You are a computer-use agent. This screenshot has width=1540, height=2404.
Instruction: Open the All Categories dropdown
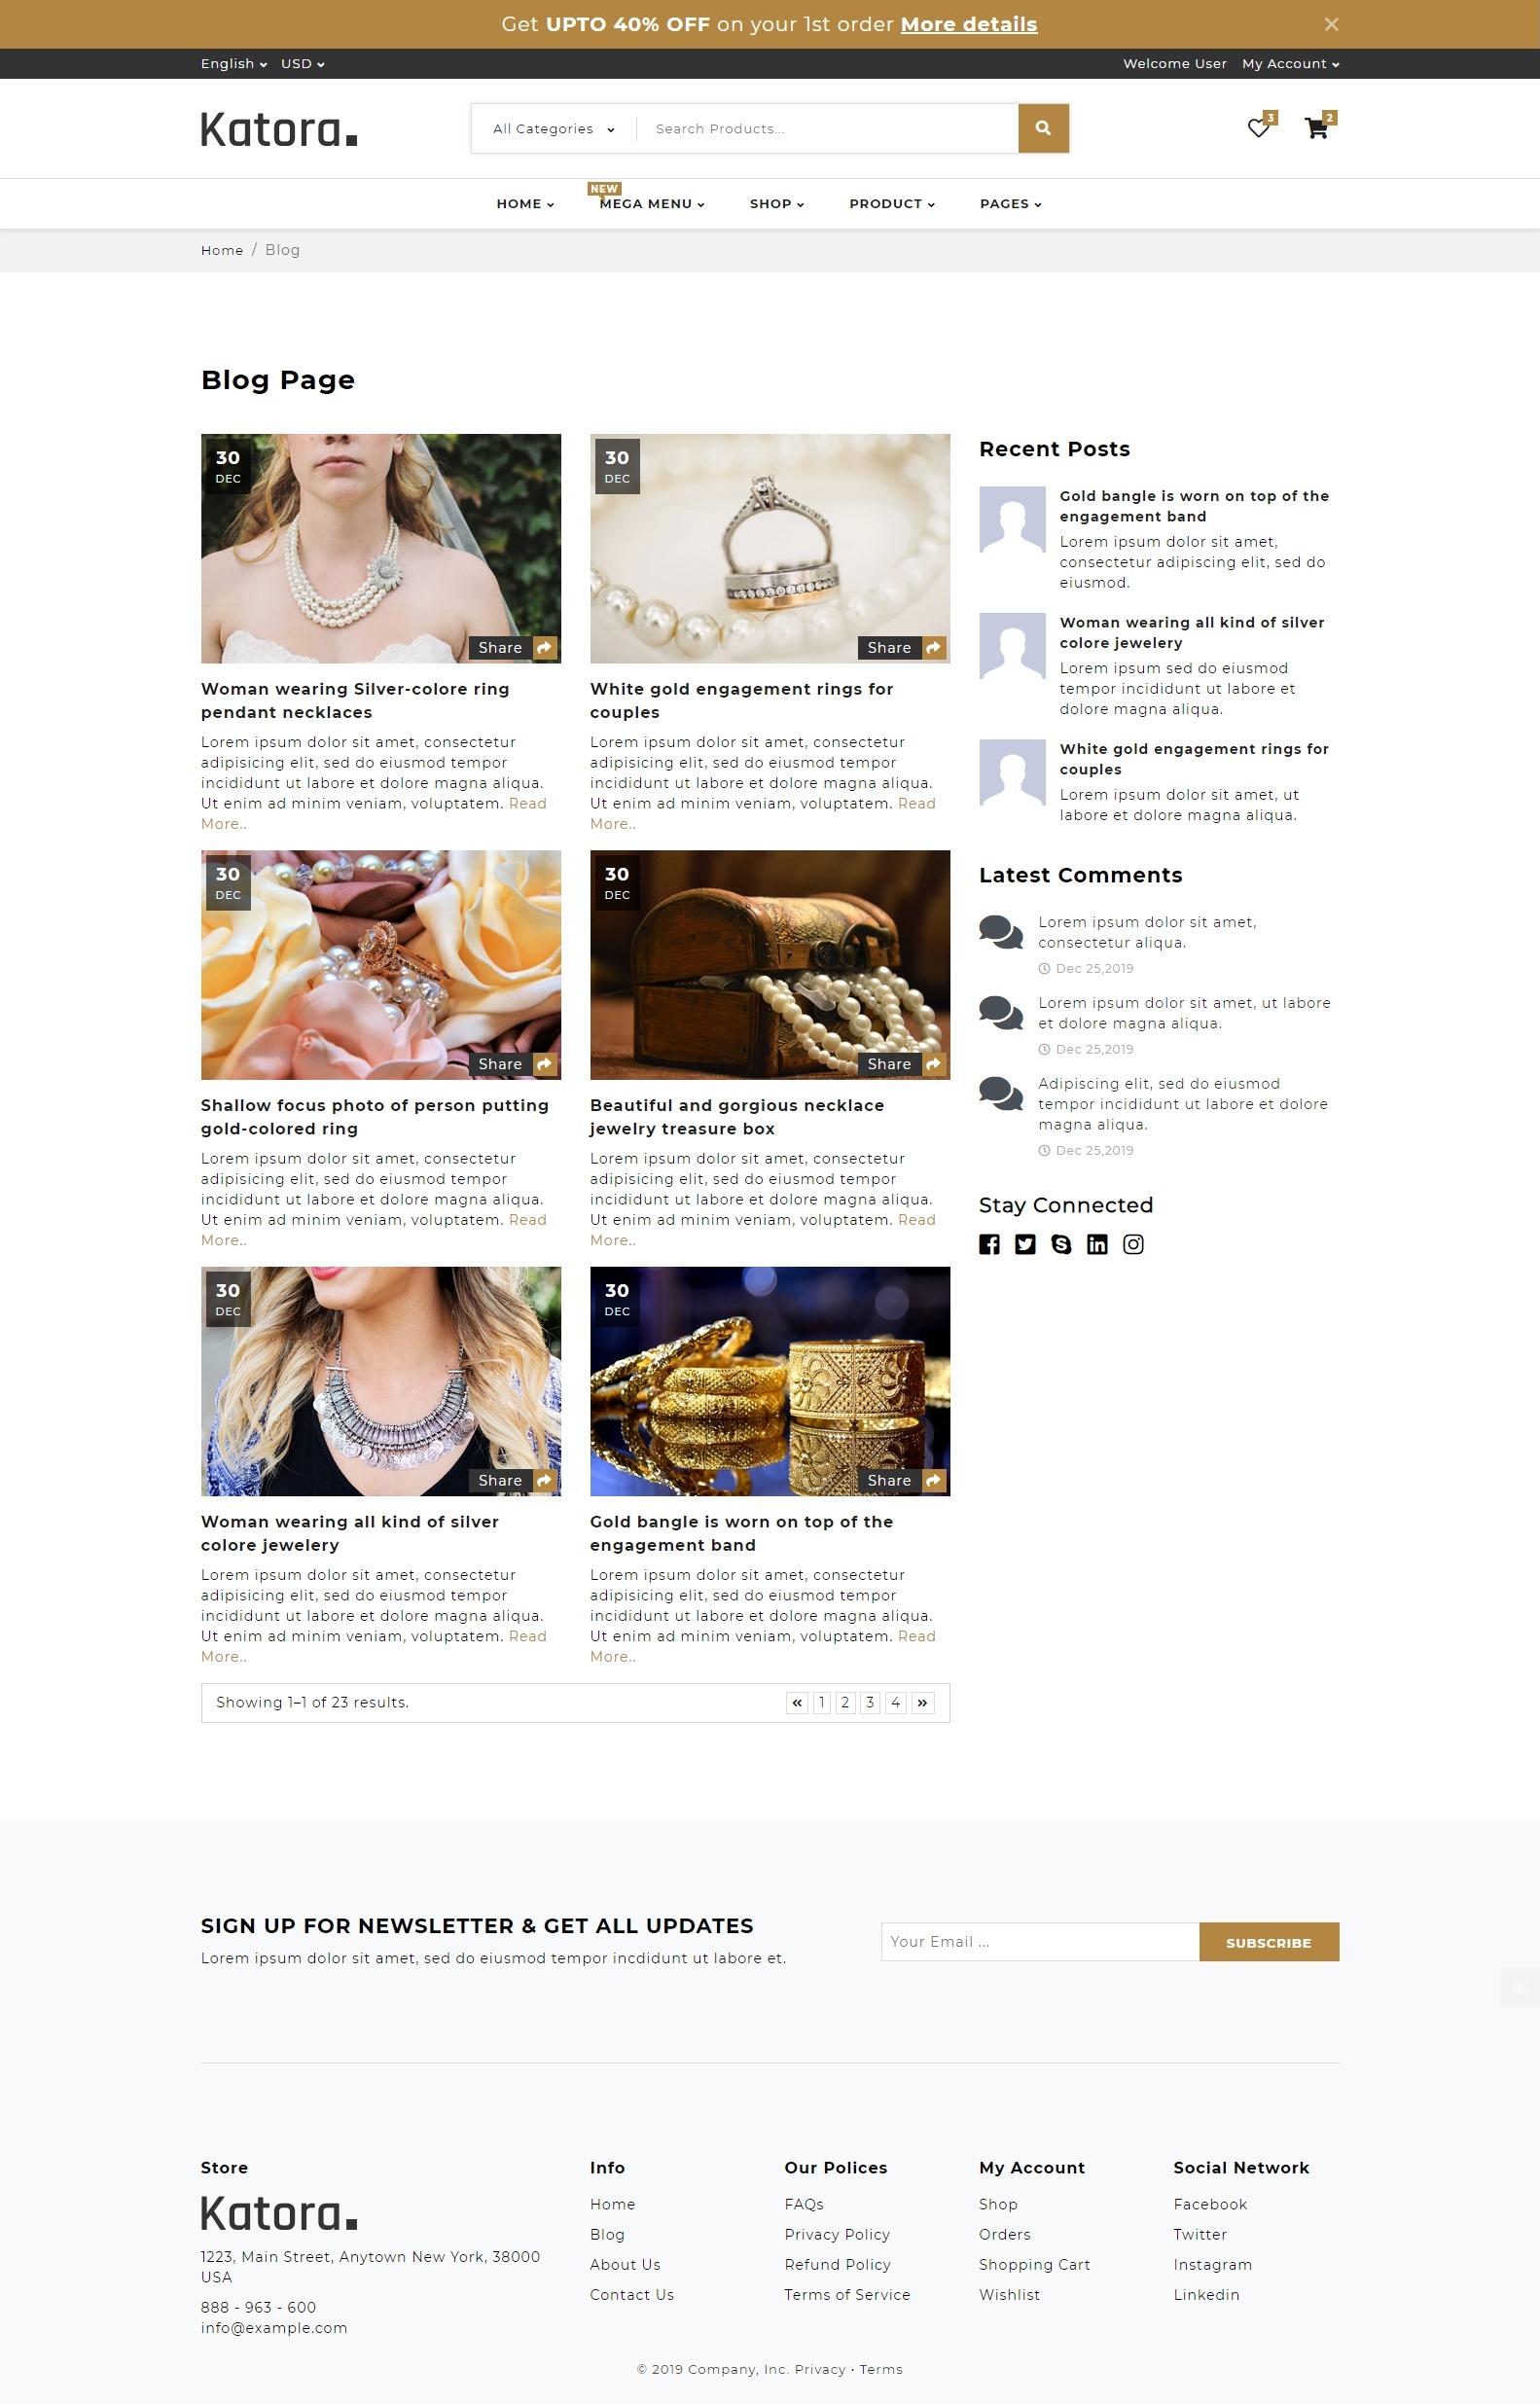[x=554, y=129]
